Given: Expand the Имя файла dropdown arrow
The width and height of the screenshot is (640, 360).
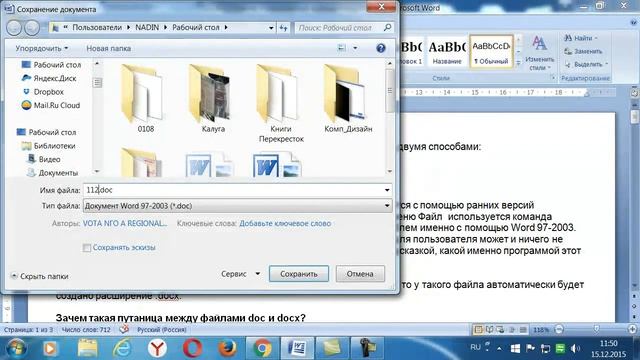Looking at the screenshot, I should coord(387,190).
